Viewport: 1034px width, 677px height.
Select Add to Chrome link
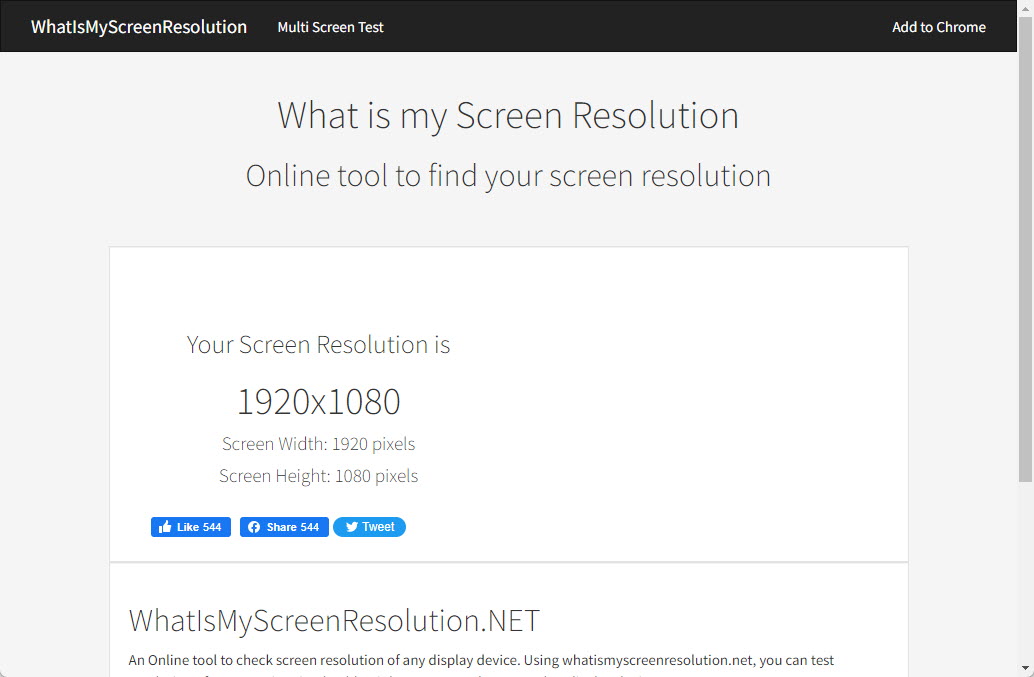click(x=938, y=27)
